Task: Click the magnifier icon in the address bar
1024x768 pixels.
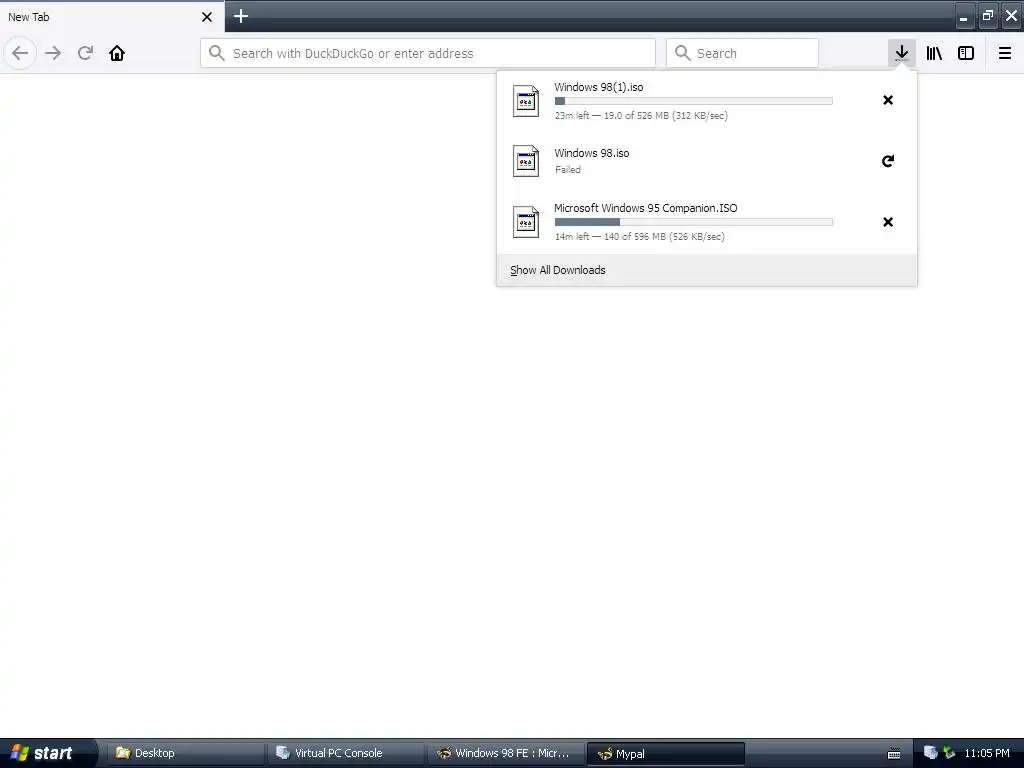Action: (217, 53)
